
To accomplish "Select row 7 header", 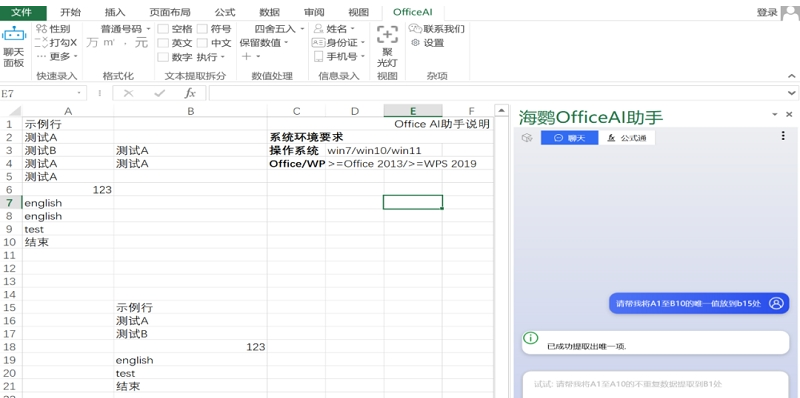I will [x=11, y=203].
